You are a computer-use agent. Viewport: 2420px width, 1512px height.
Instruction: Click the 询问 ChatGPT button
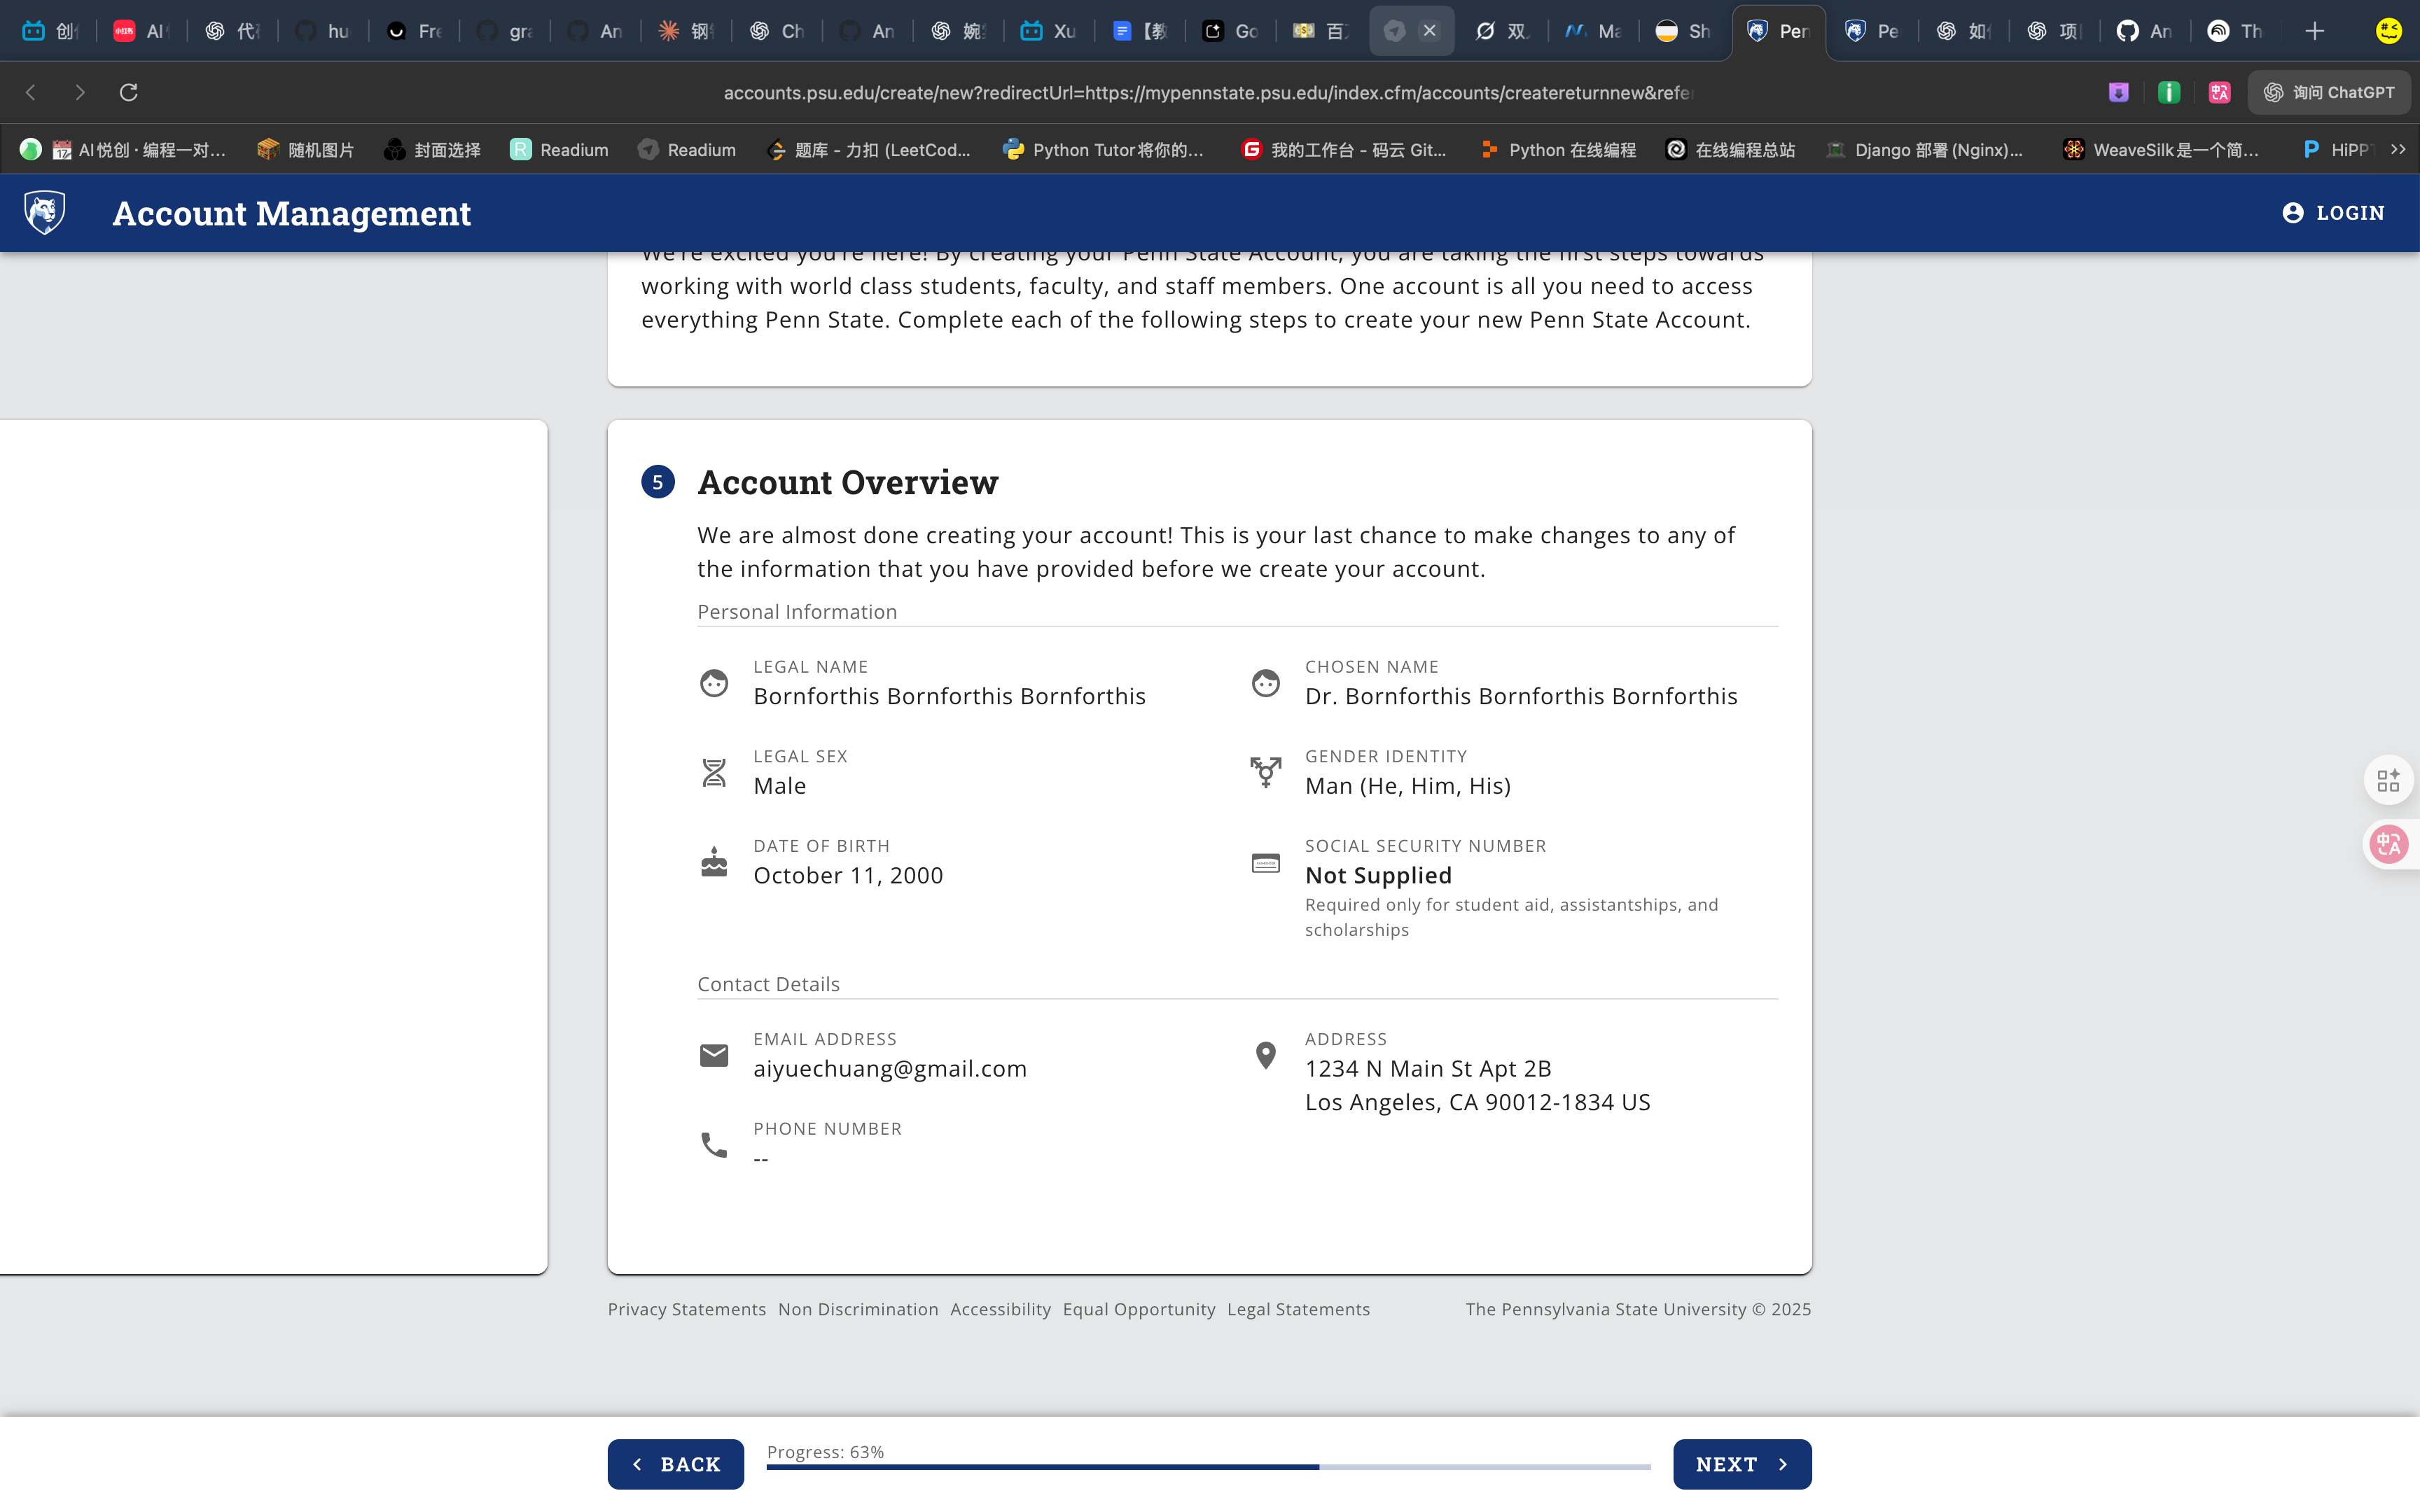point(2330,92)
